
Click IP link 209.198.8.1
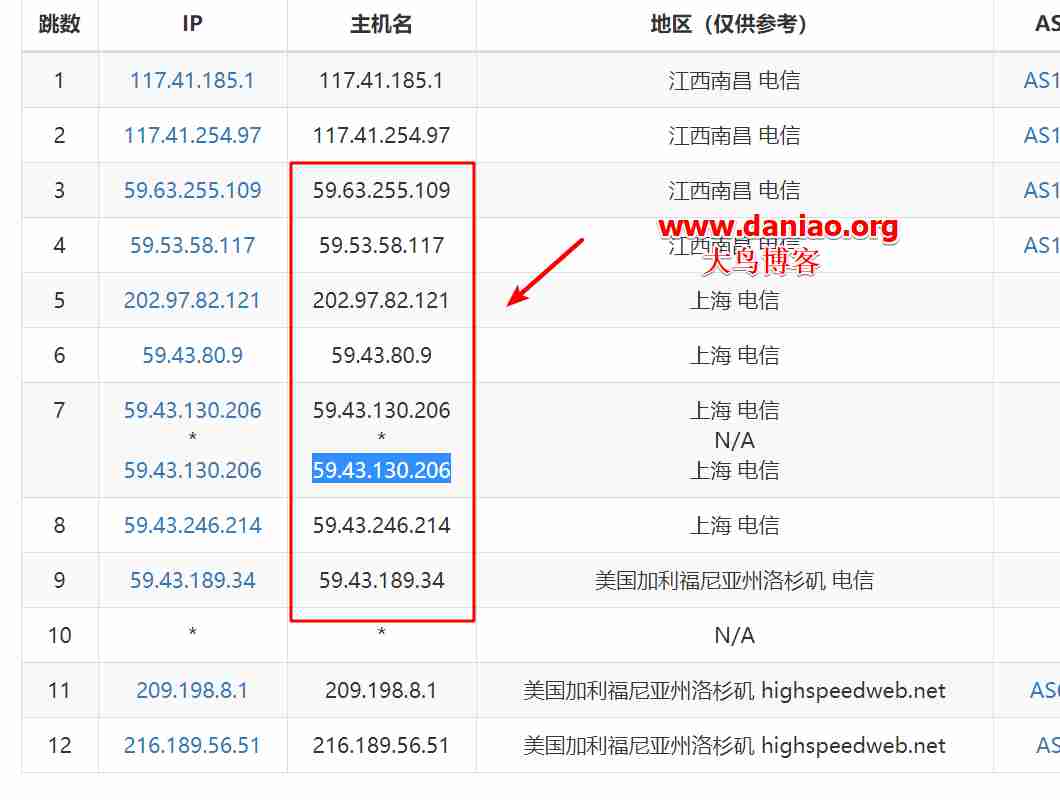[192, 690]
